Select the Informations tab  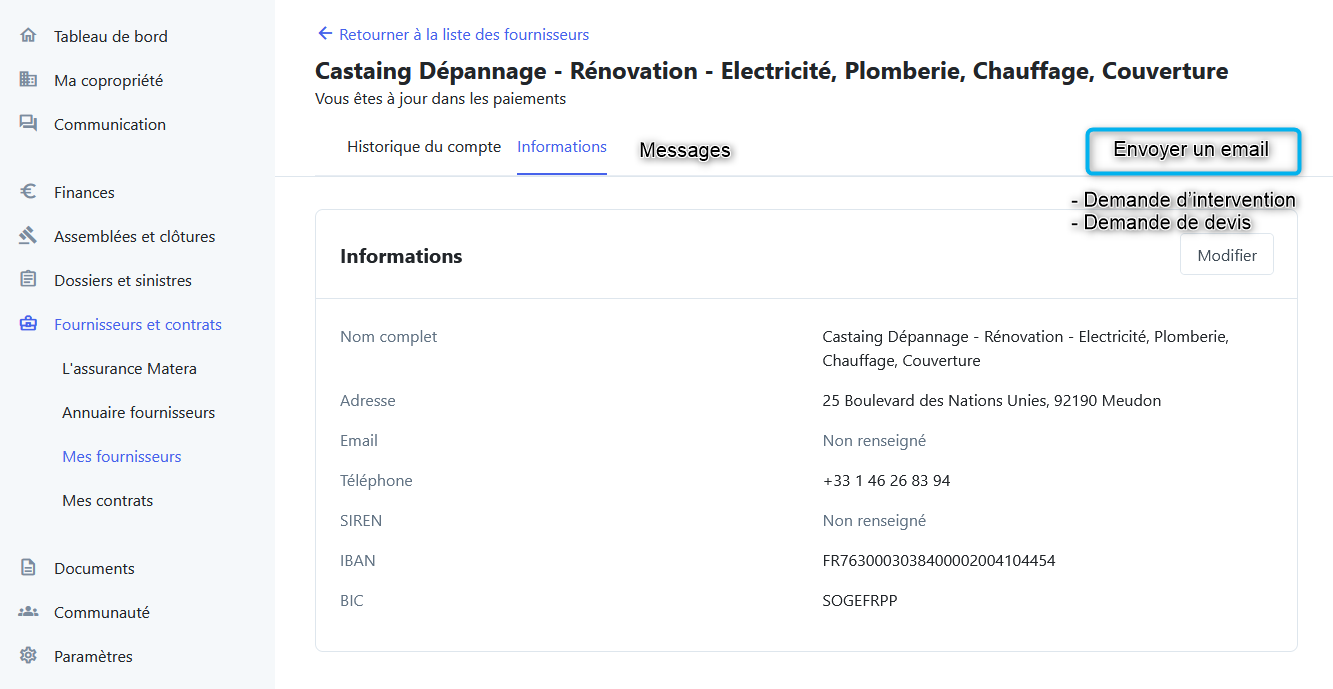(562, 147)
